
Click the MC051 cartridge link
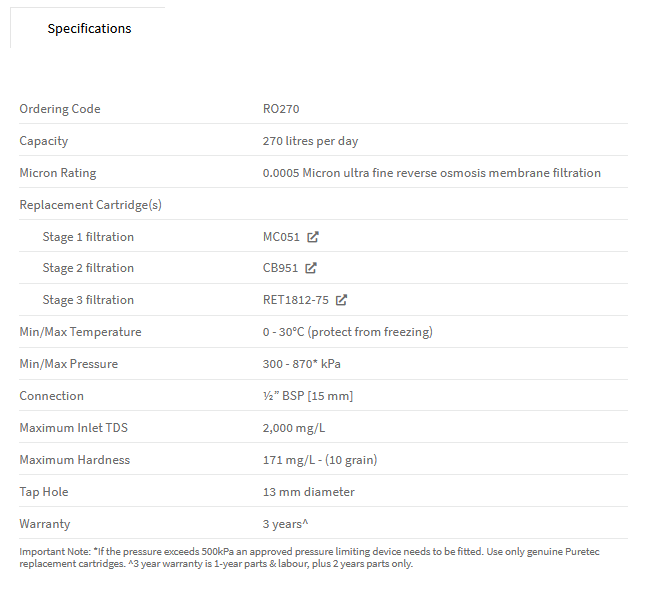point(281,237)
